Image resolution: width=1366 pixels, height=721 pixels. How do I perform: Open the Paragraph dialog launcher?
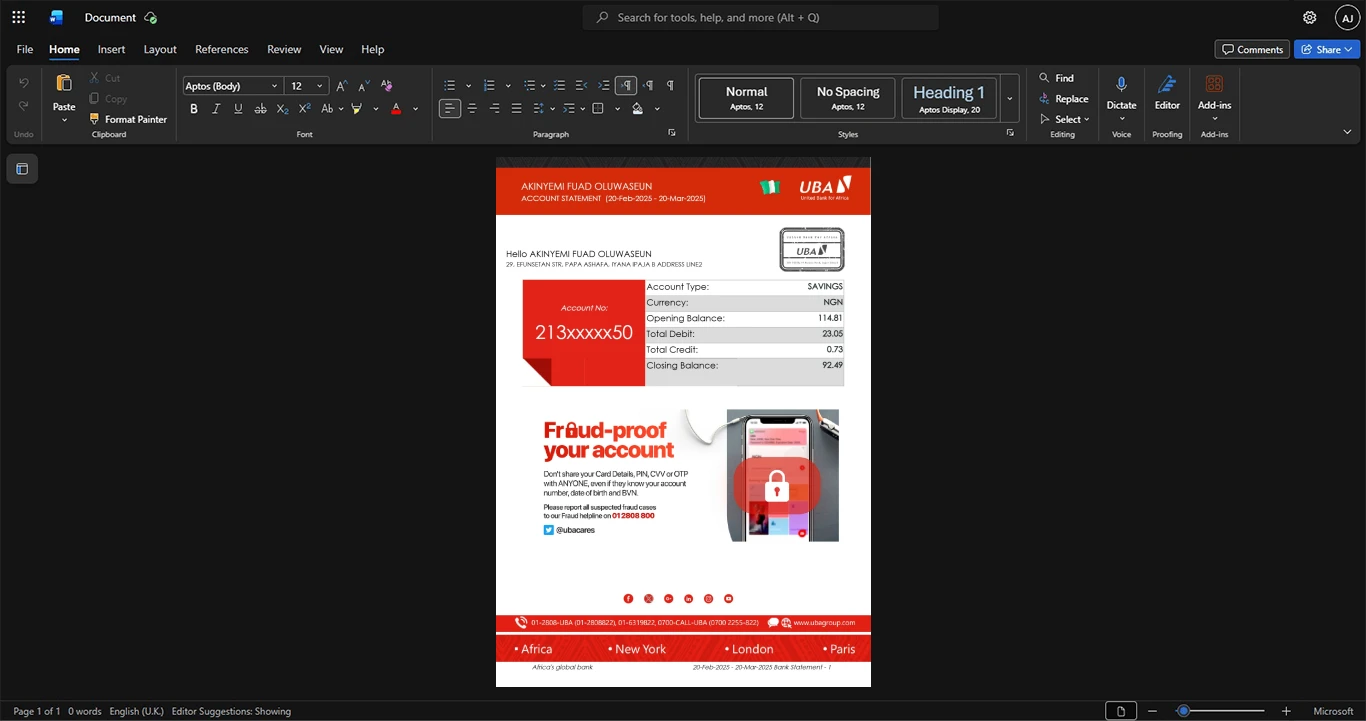pos(672,133)
